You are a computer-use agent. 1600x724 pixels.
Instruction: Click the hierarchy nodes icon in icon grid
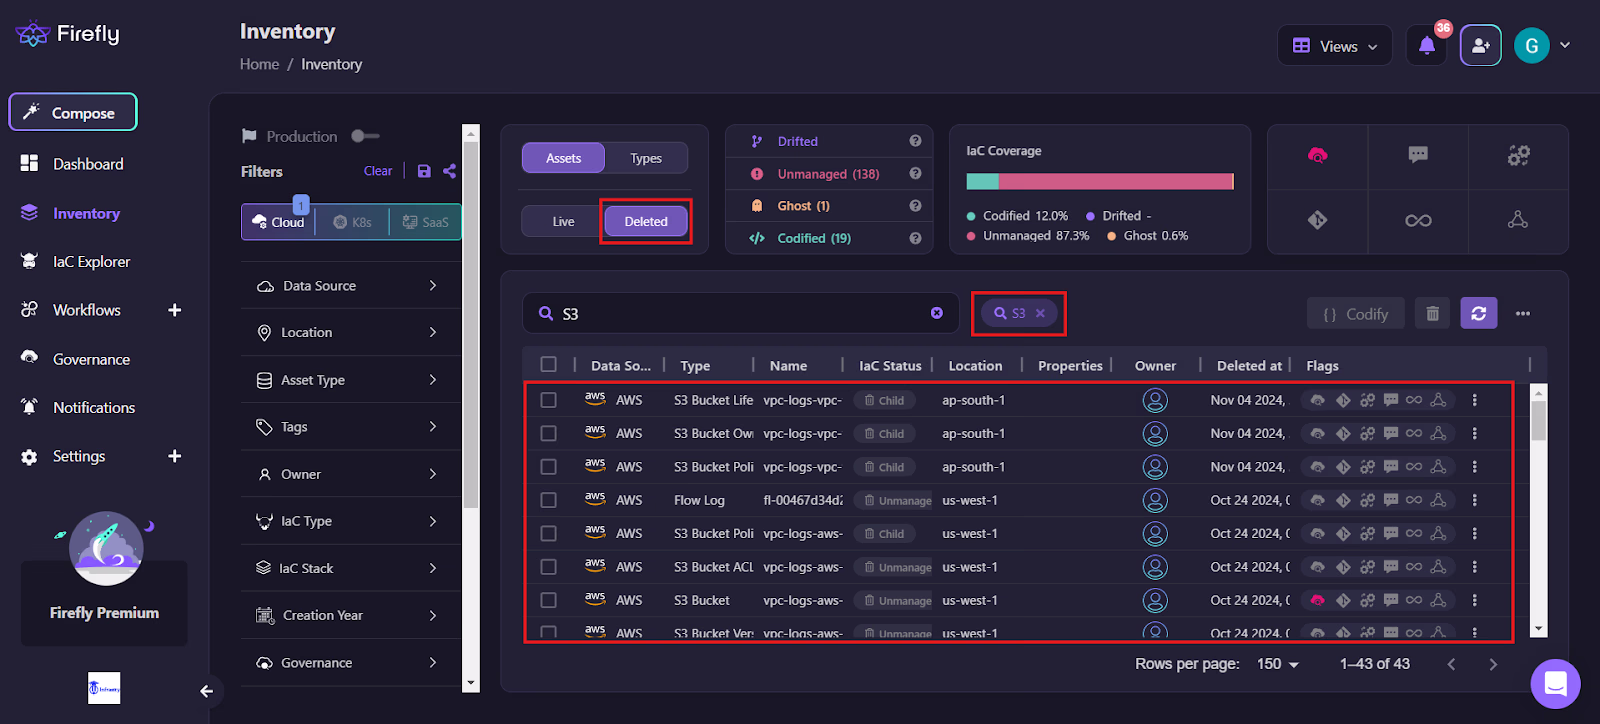[x=1518, y=220]
